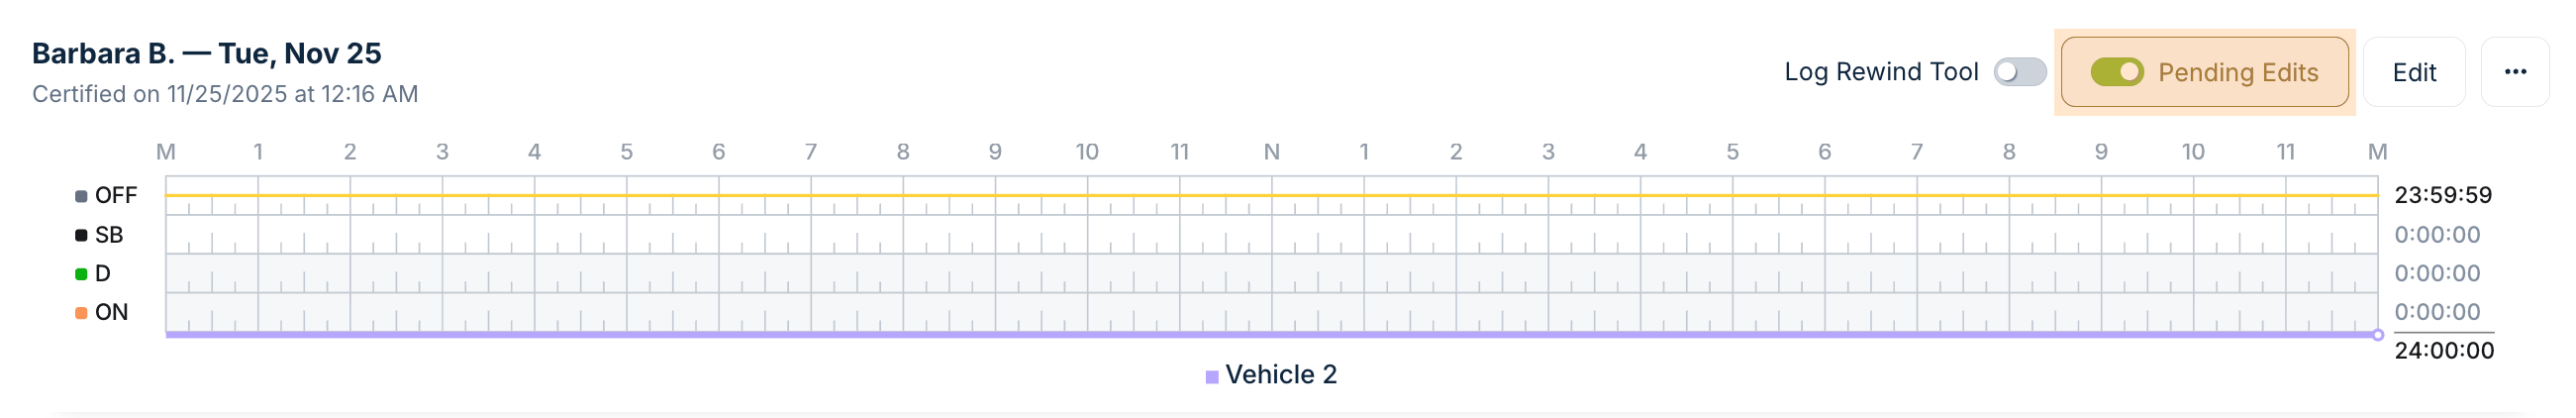The width and height of the screenshot is (2576, 418).
Task: Open the three-dots more options menu
Action: click(x=2515, y=72)
